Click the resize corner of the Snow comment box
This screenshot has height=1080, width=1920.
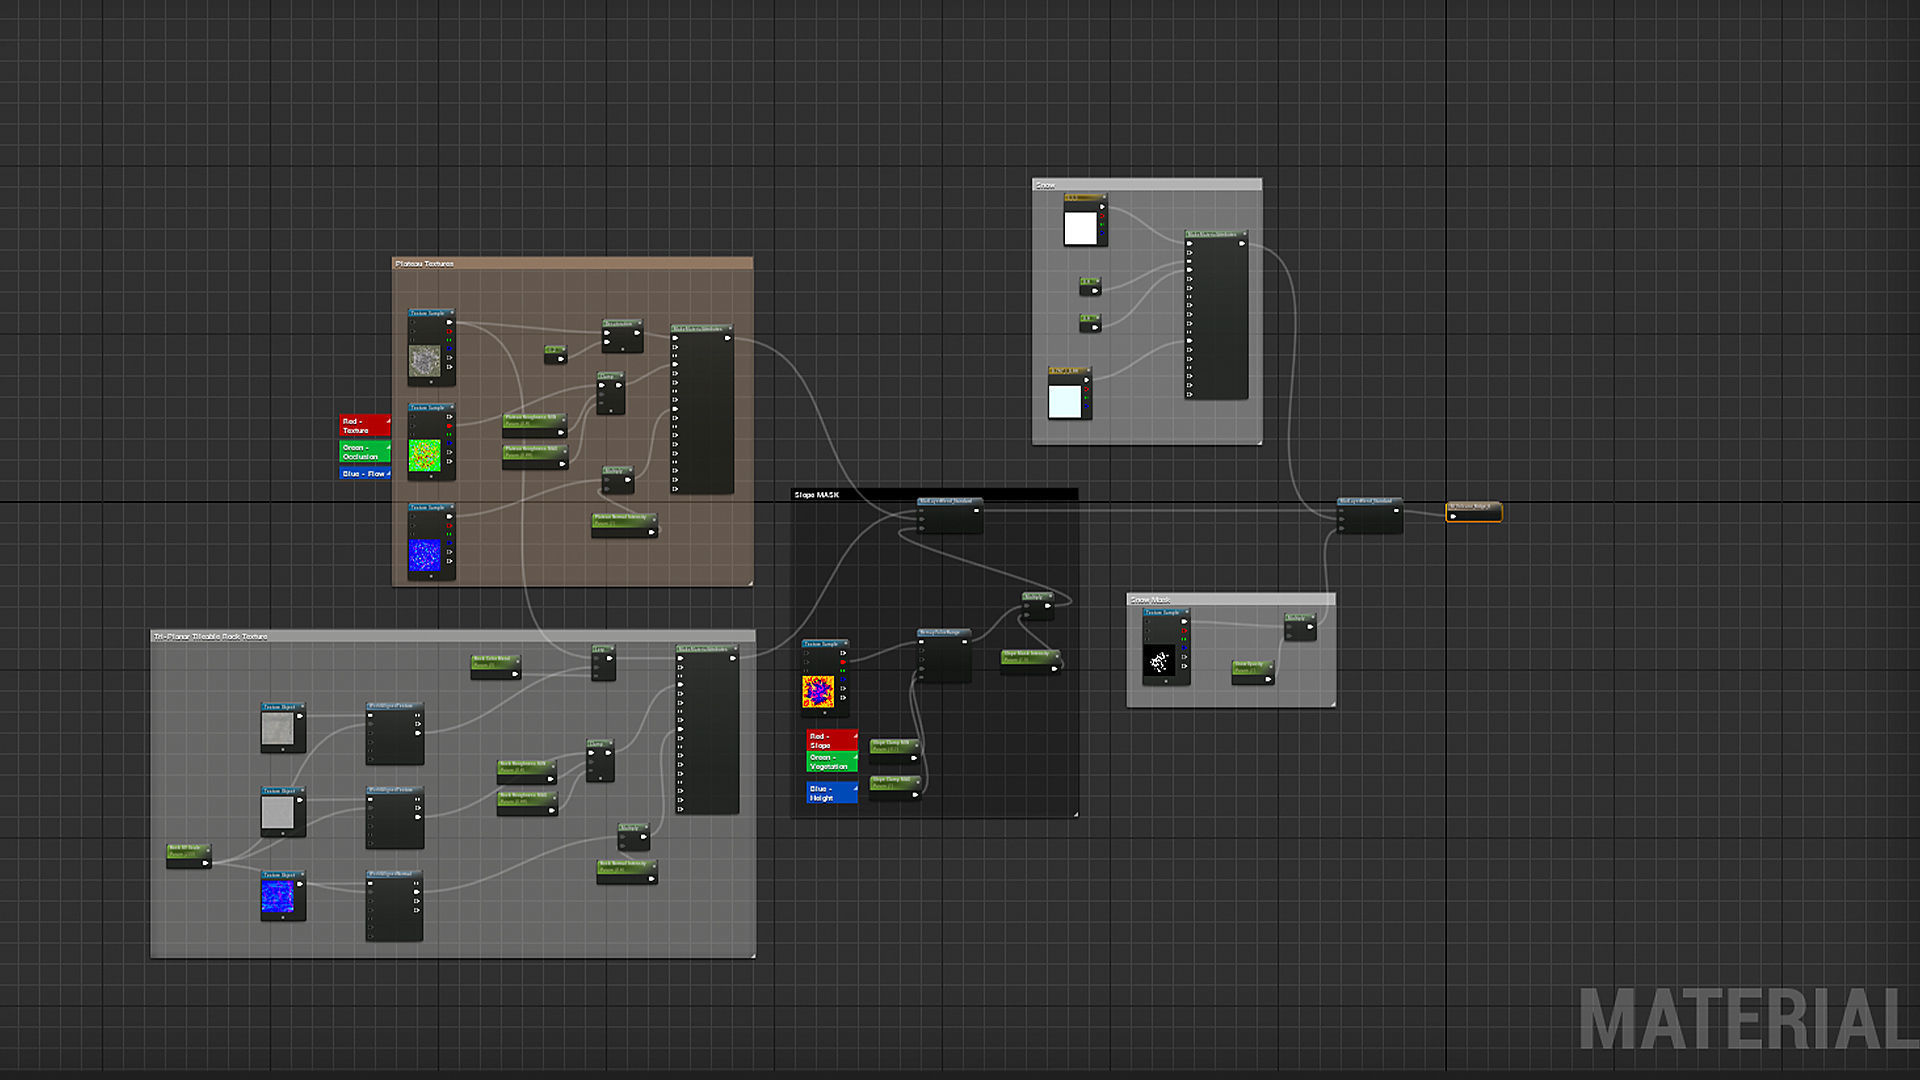(x=1258, y=441)
